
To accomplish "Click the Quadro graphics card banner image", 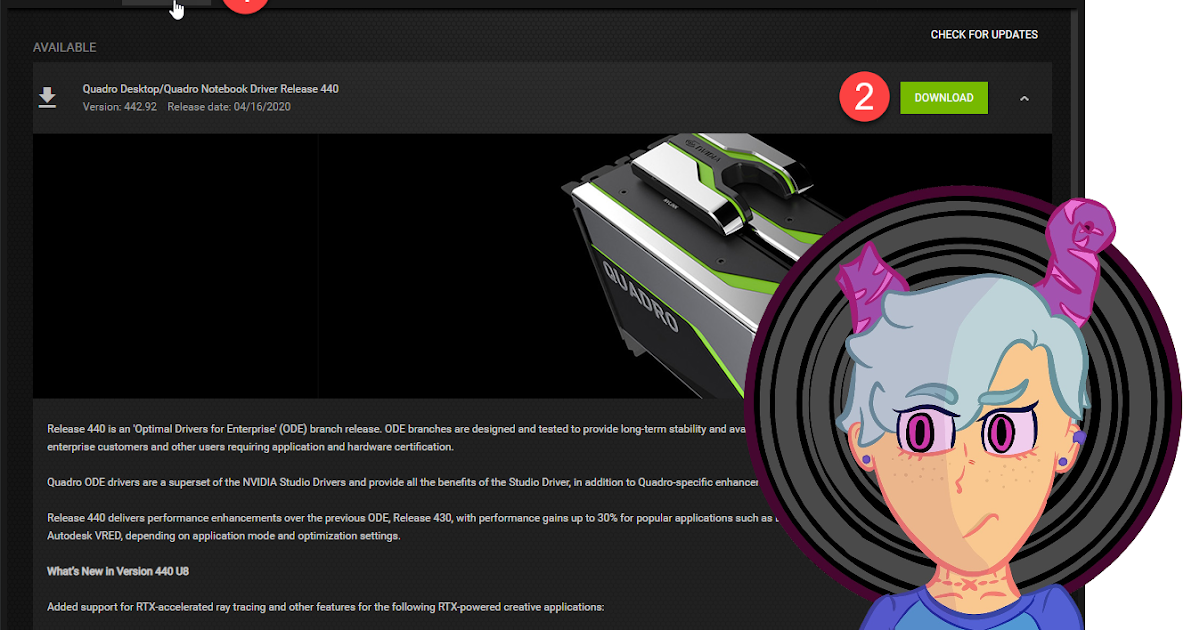I will (542, 266).
